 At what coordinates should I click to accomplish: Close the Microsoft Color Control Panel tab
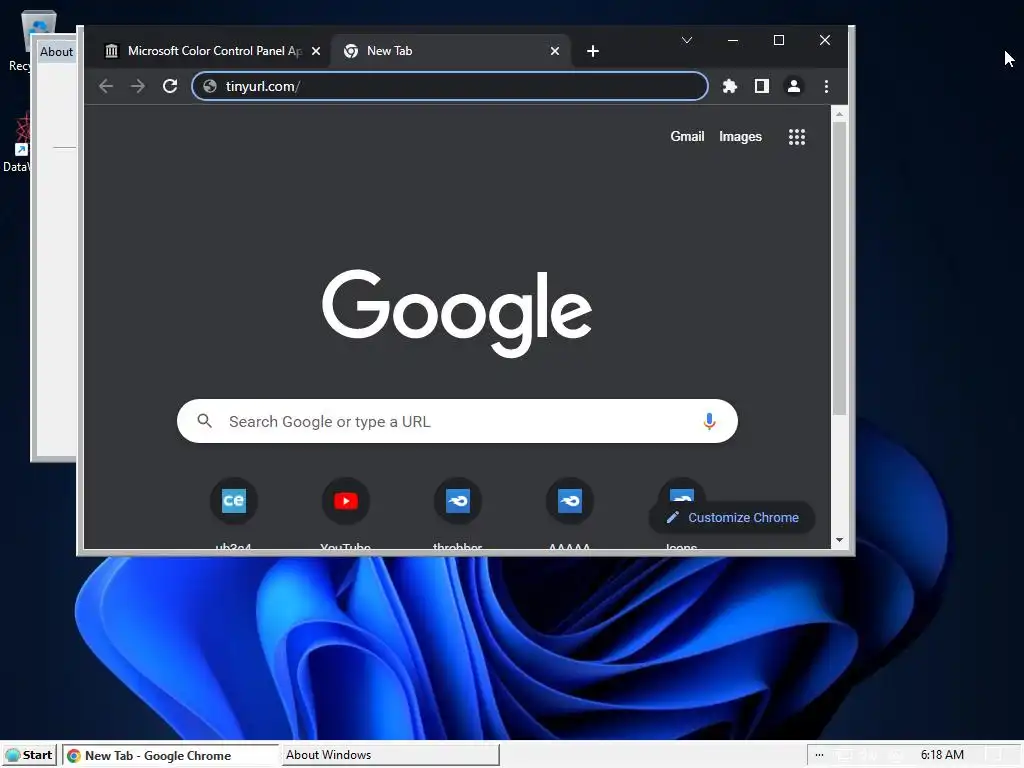click(315, 51)
